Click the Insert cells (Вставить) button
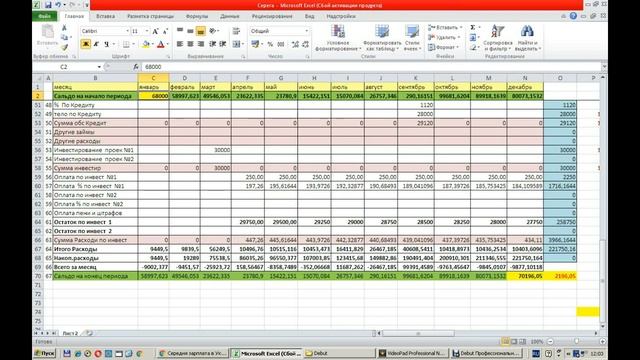This screenshot has width=640, height=360. [x=445, y=27]
